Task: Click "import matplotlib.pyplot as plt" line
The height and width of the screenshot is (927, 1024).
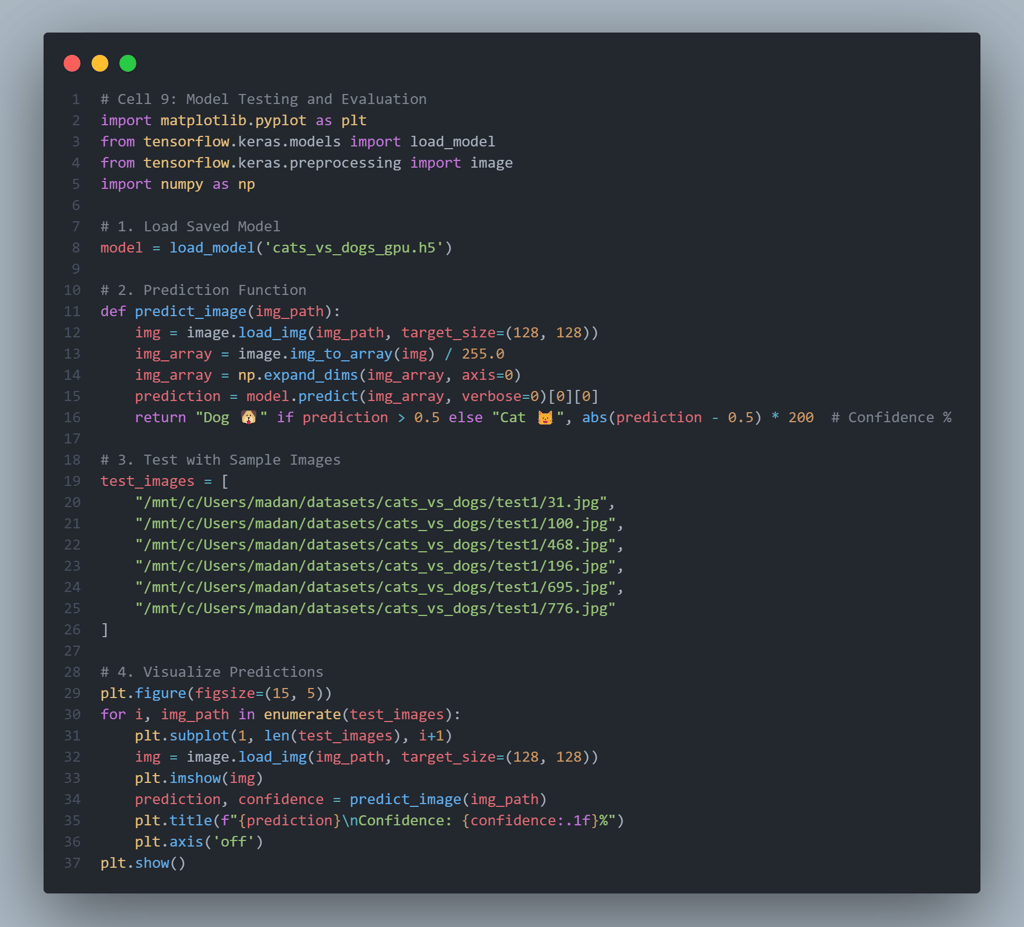Action: click(x=233, y=121)
